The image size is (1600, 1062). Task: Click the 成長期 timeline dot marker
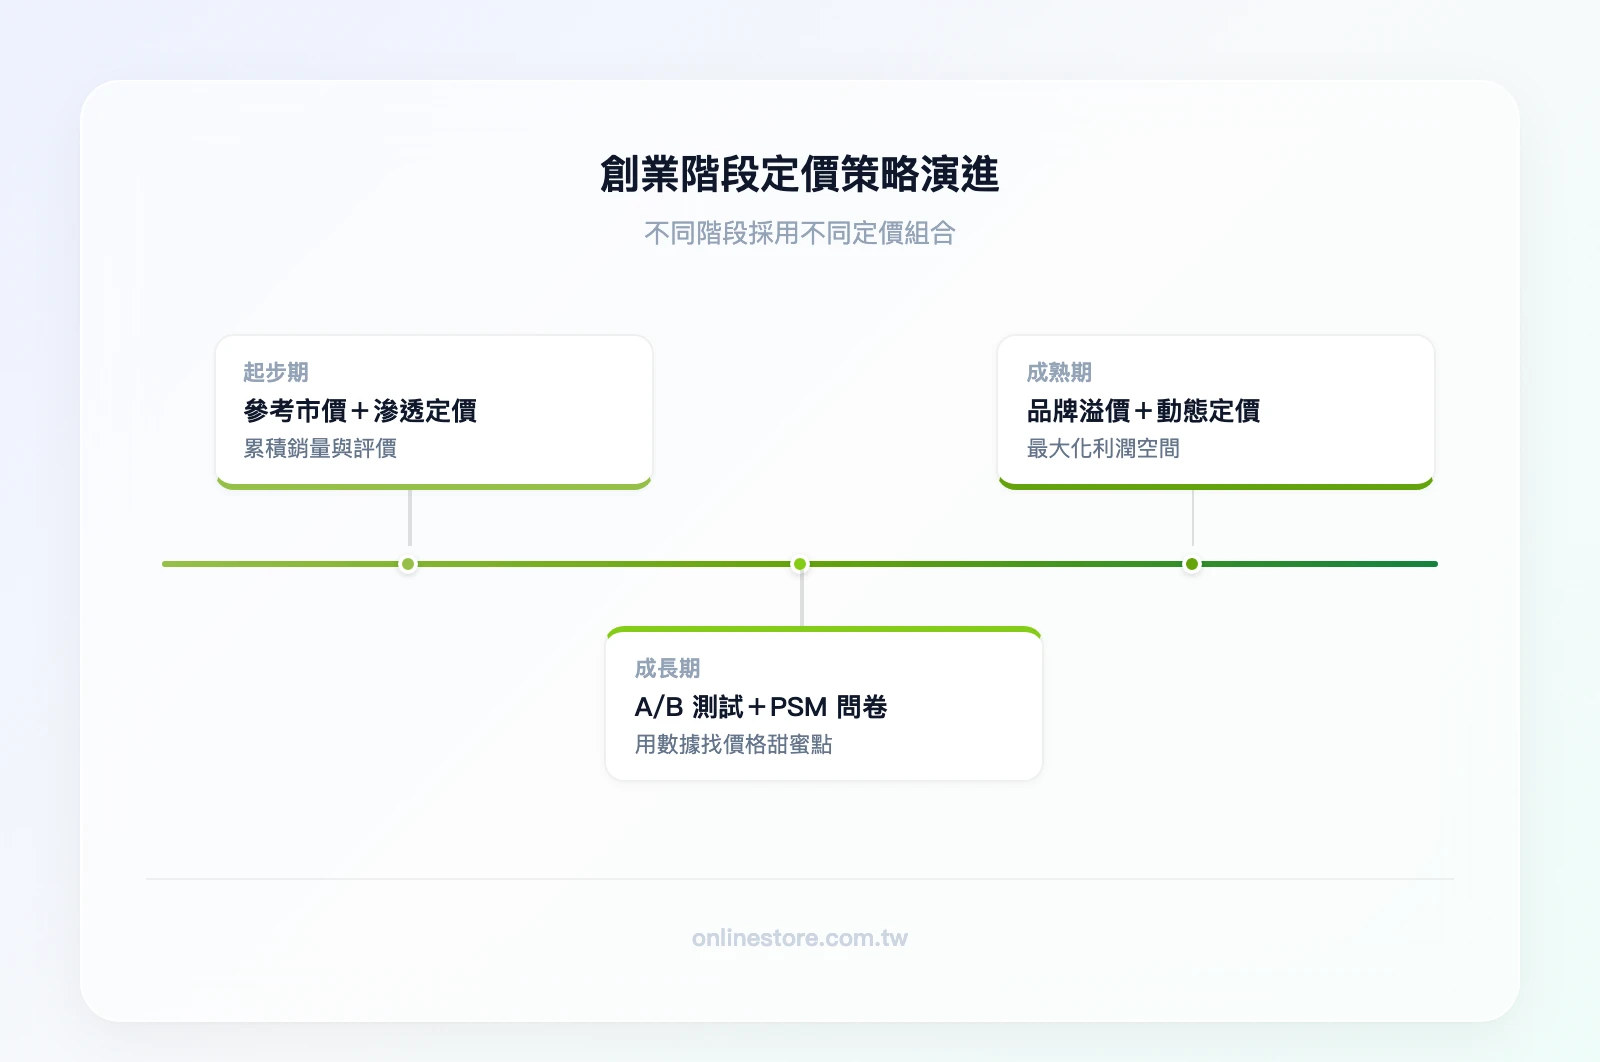[x=799, y=563]
